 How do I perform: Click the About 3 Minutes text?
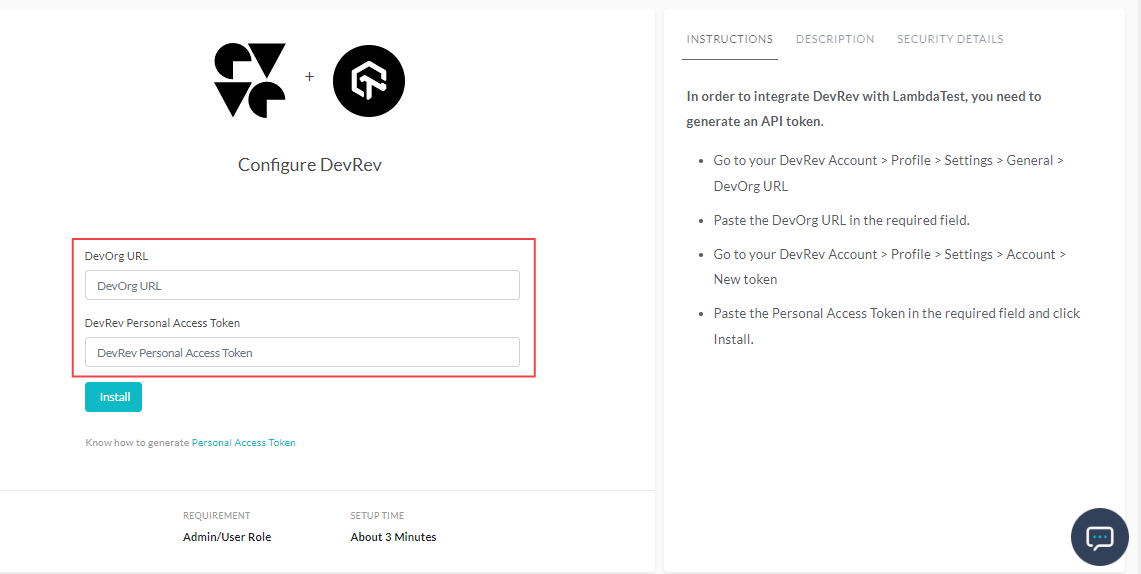pos(393,537)
